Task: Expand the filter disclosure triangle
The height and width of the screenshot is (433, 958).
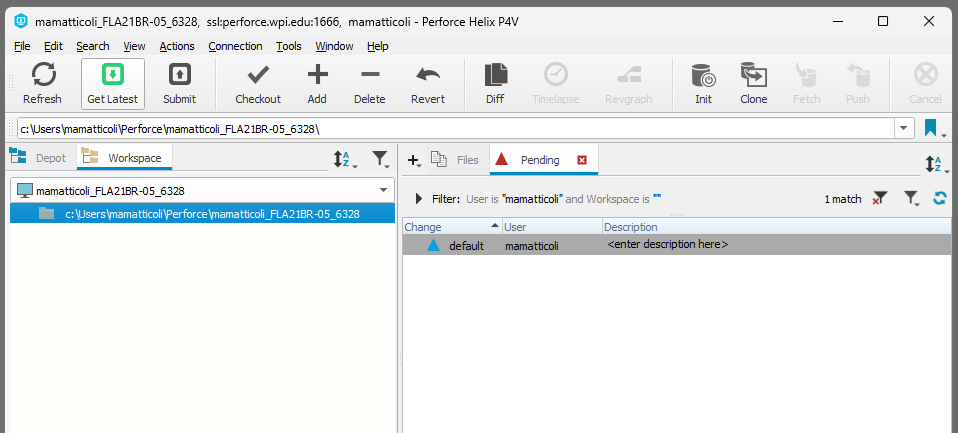Action: (x=419, y=199)
